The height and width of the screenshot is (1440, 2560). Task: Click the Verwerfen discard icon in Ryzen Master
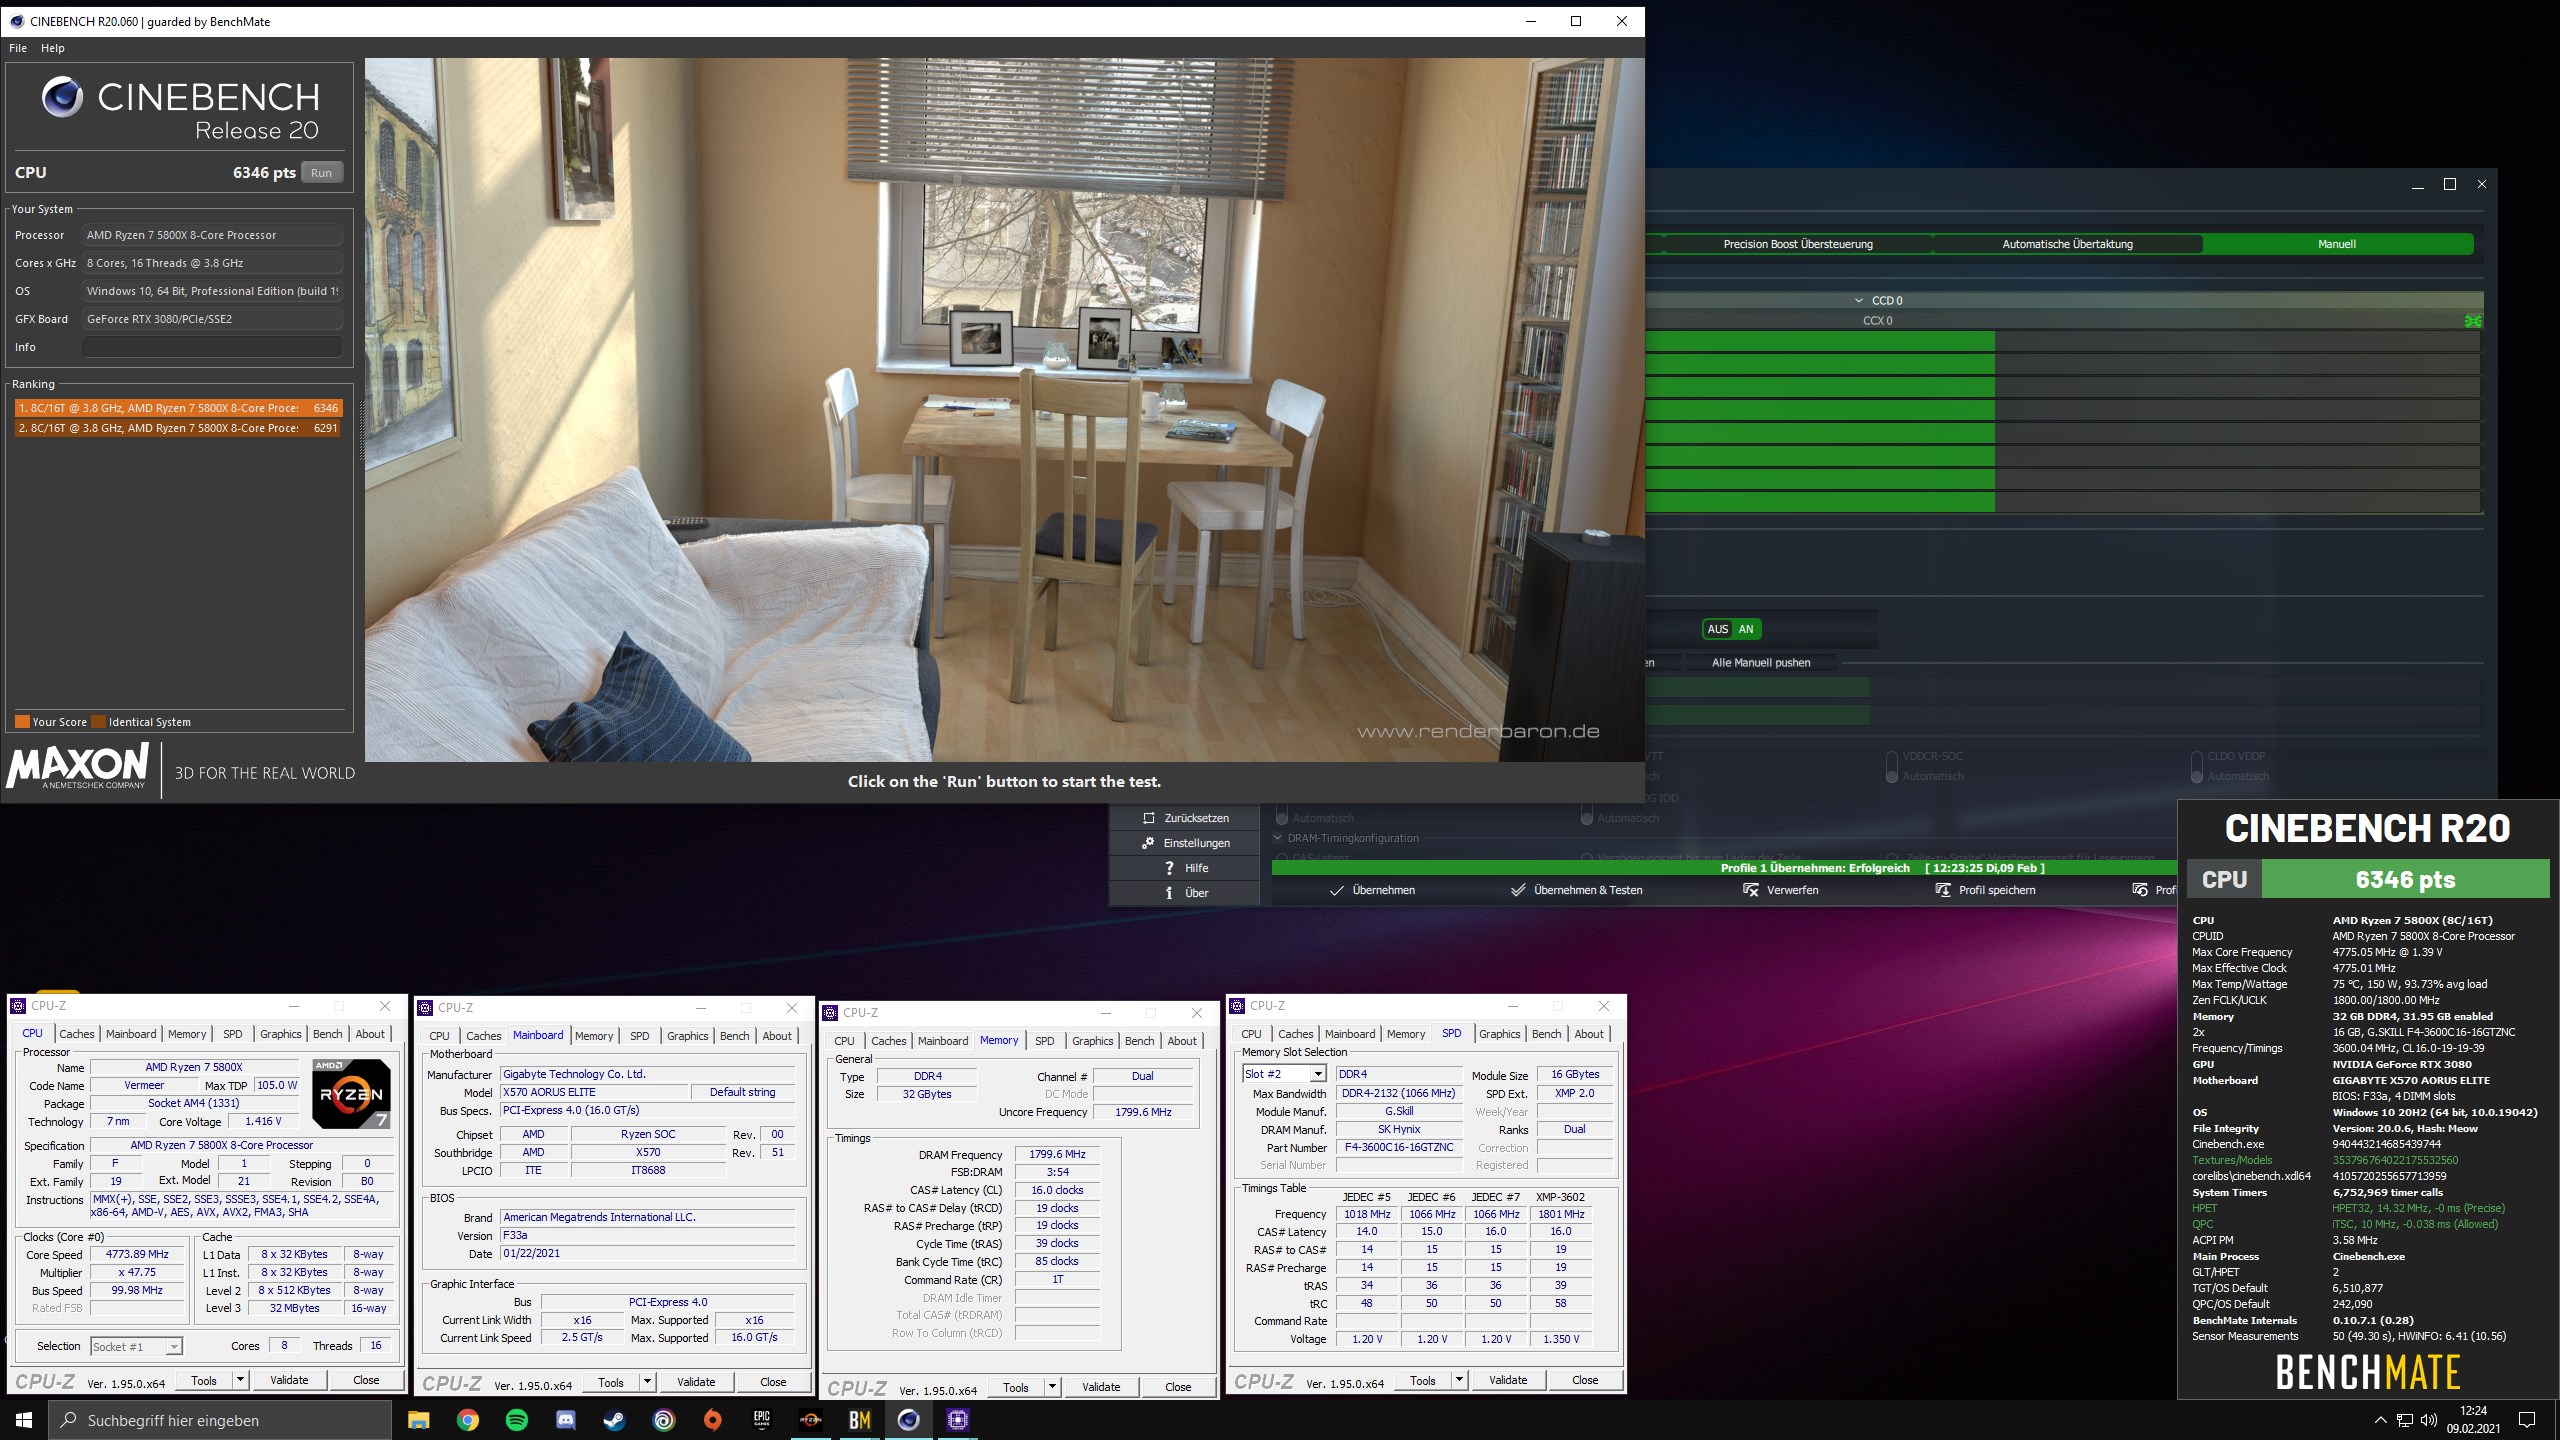pos(1751,890)
